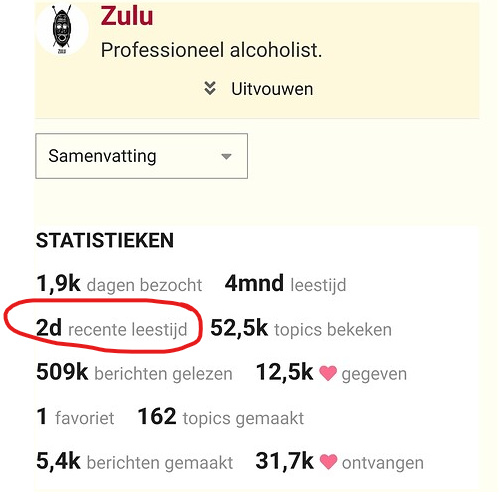Expand the profile with Uitvouwen chevrons

[x=210, y=88]
